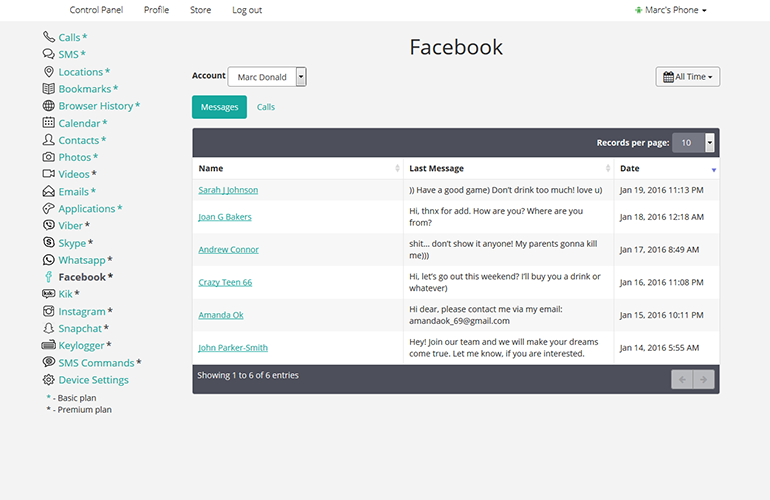The height and width of the screenshot is (500, 770).
Task: Click the Applications icon in sidebar
Action: pyautogui.click(x=49, y=209)
